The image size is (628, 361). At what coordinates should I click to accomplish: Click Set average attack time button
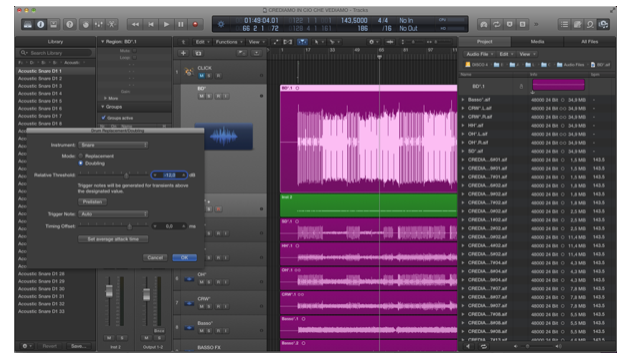113,239
